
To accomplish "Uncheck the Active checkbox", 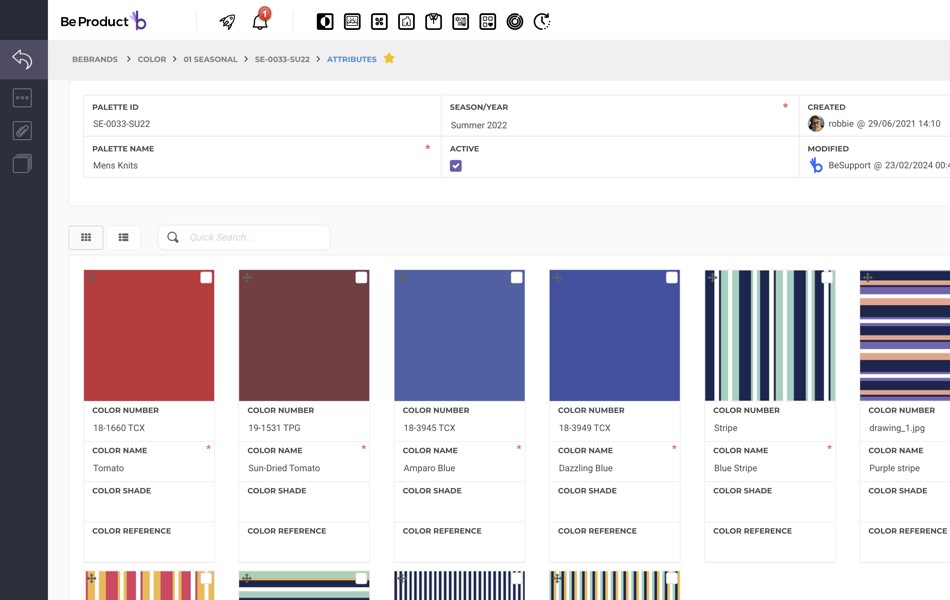I will point(456,165).
